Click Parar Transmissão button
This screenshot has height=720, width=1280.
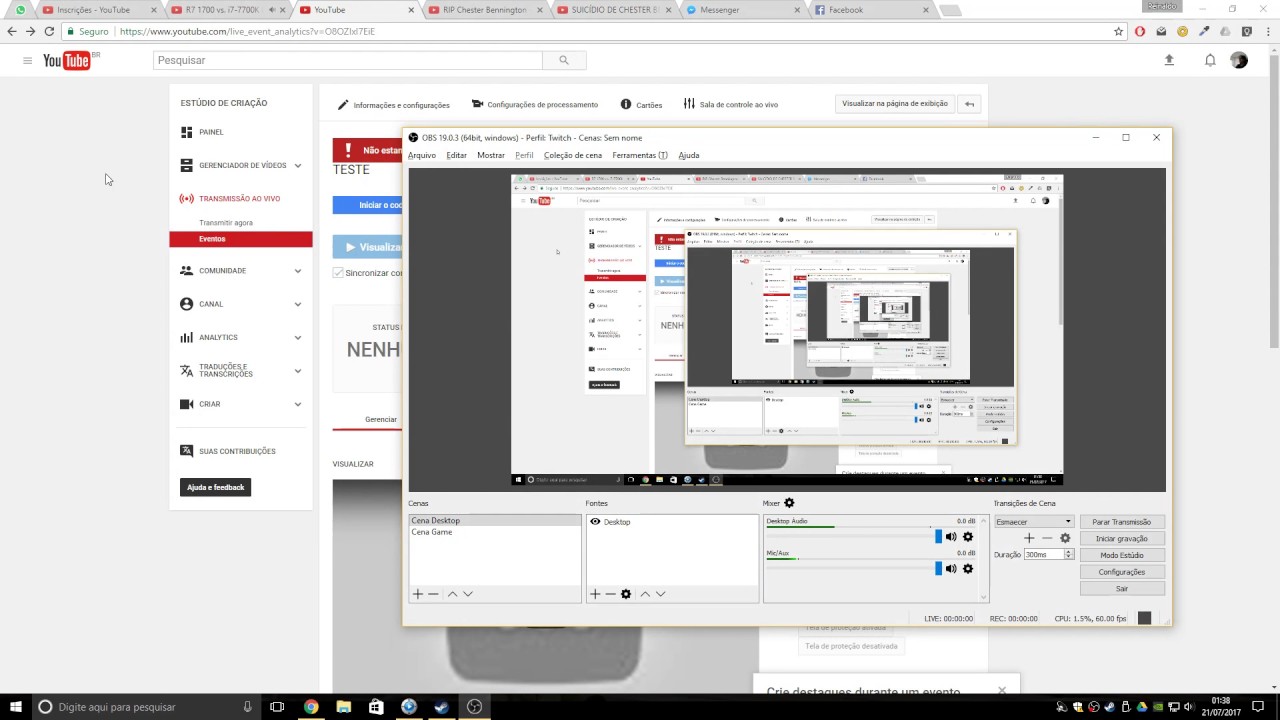1122,522
